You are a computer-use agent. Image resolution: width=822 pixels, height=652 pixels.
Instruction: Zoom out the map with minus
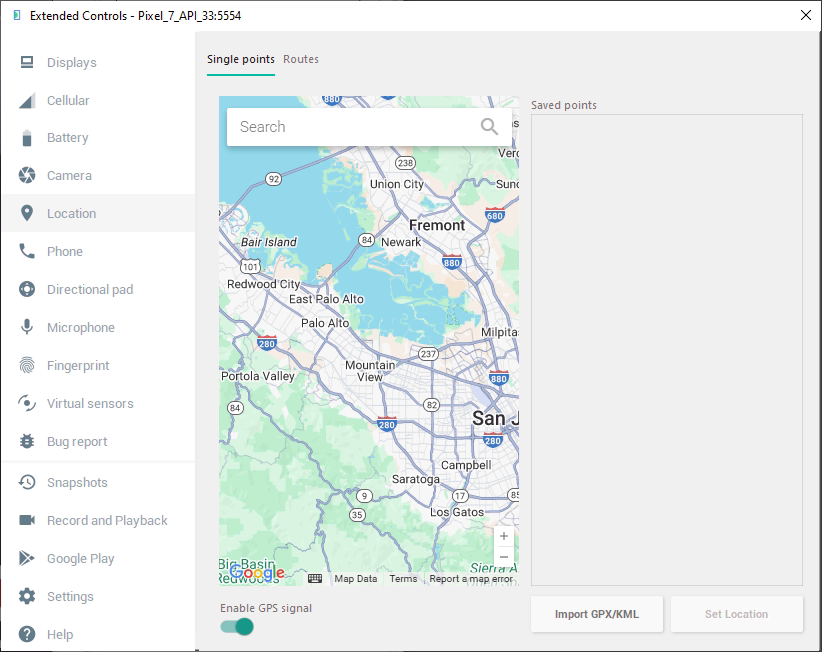coord(504,557)
